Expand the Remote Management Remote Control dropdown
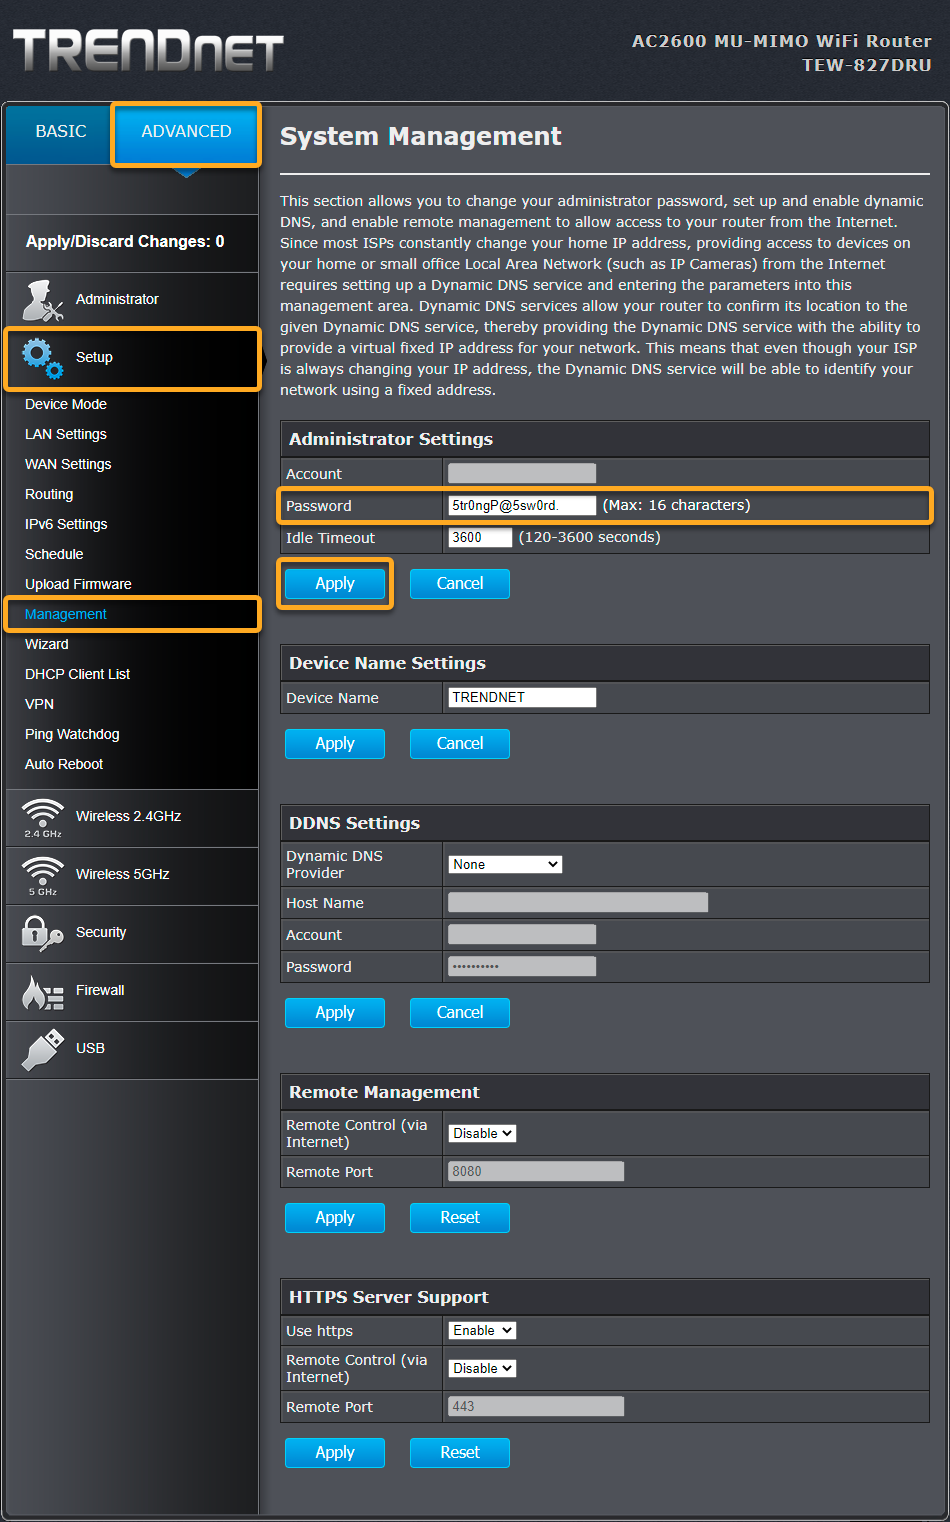 point(482,1133)
